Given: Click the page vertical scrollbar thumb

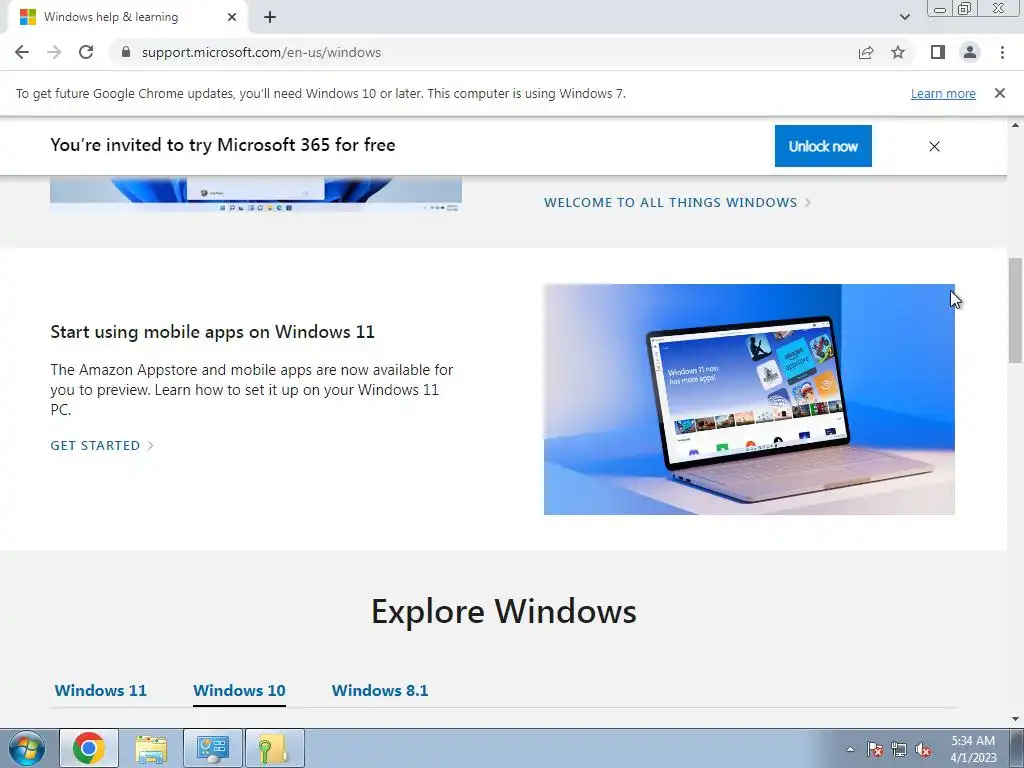Looking at the screenshot, I should point(1016,310).
